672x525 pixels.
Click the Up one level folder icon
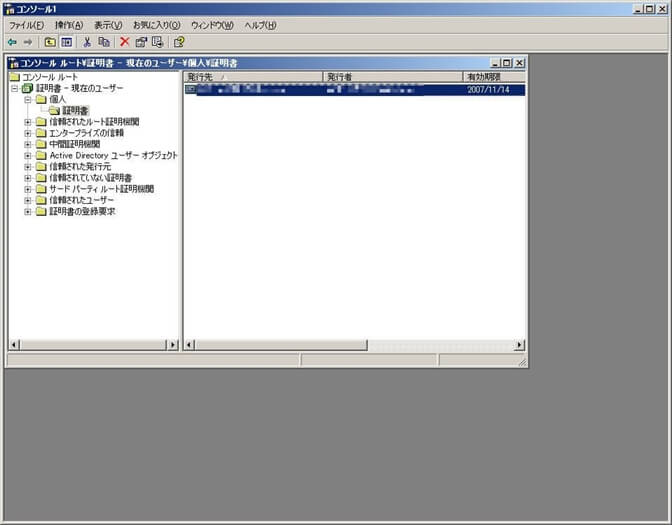50,42
